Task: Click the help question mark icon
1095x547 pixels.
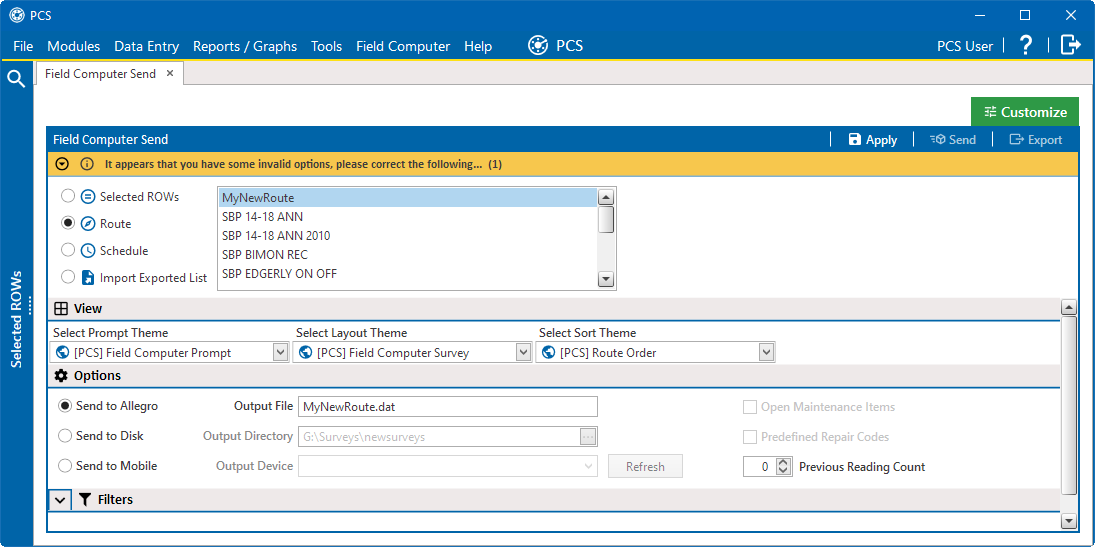Action: (1025, 45)
